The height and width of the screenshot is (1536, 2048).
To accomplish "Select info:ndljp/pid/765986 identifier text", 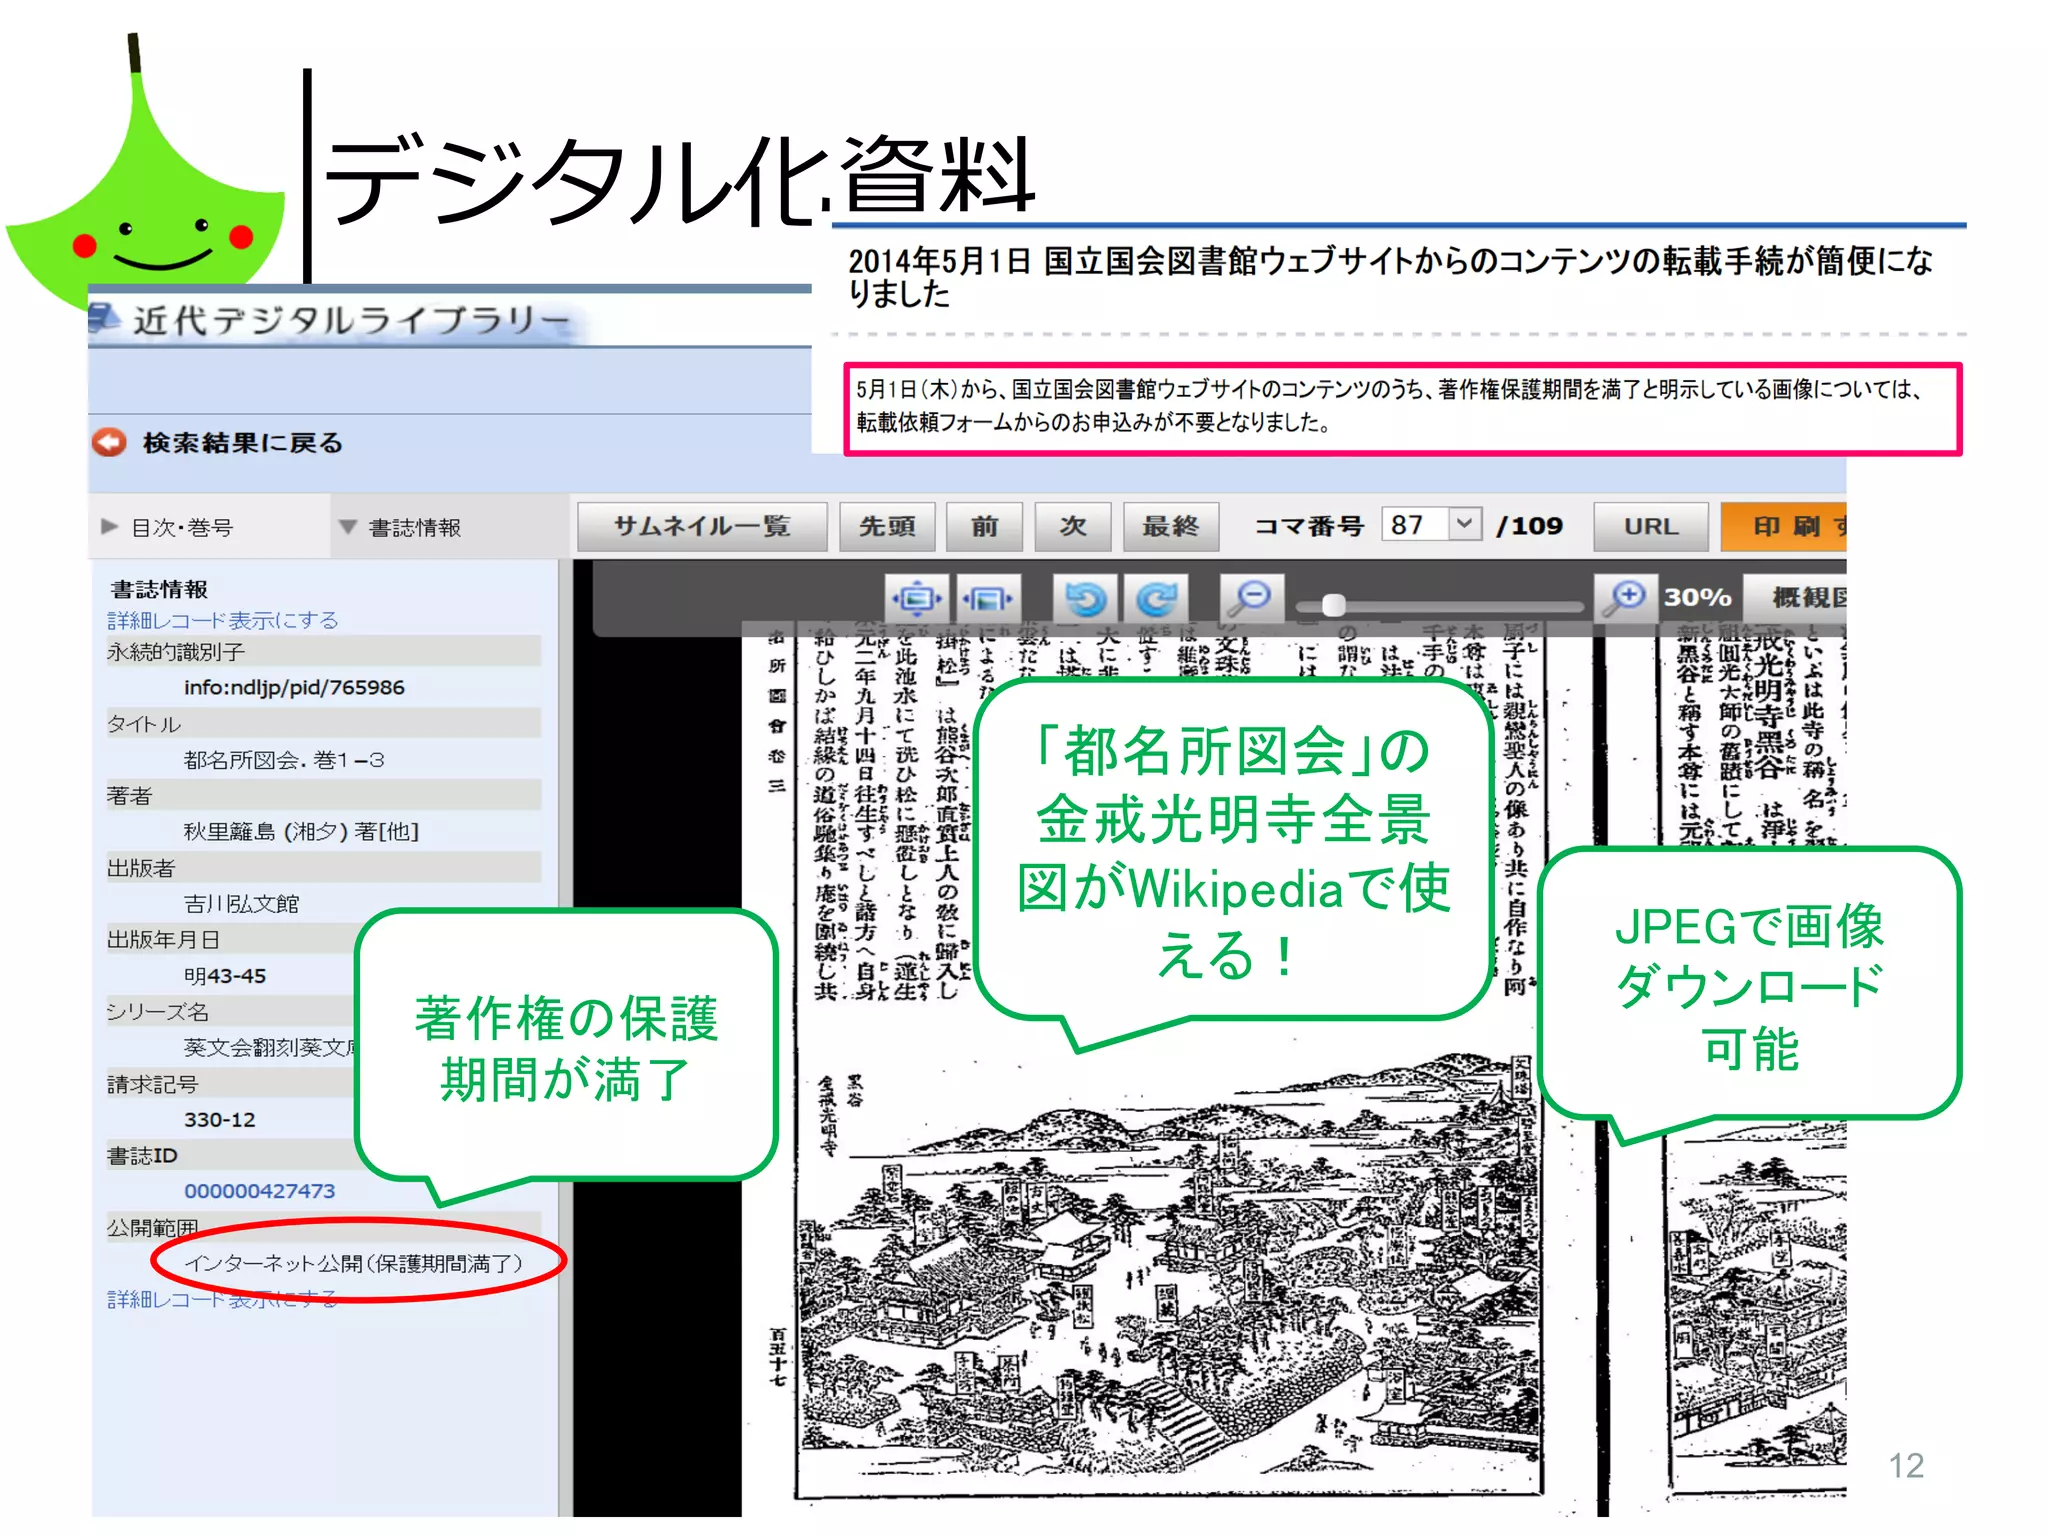I will click(x=294, y=687).
